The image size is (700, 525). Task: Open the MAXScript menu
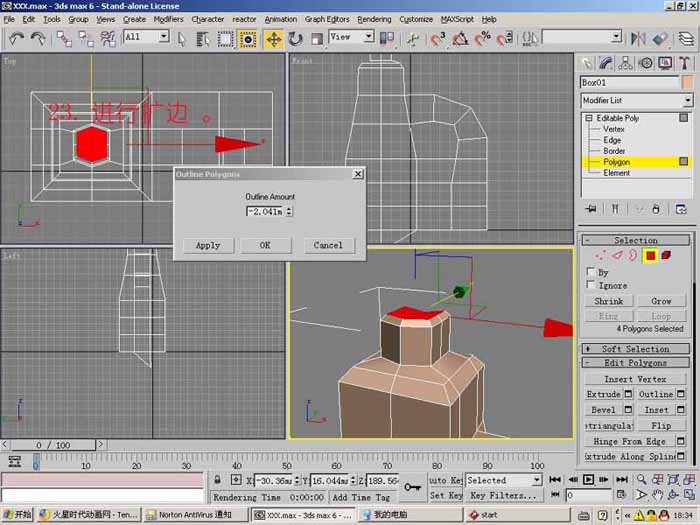tap(457, 19)
